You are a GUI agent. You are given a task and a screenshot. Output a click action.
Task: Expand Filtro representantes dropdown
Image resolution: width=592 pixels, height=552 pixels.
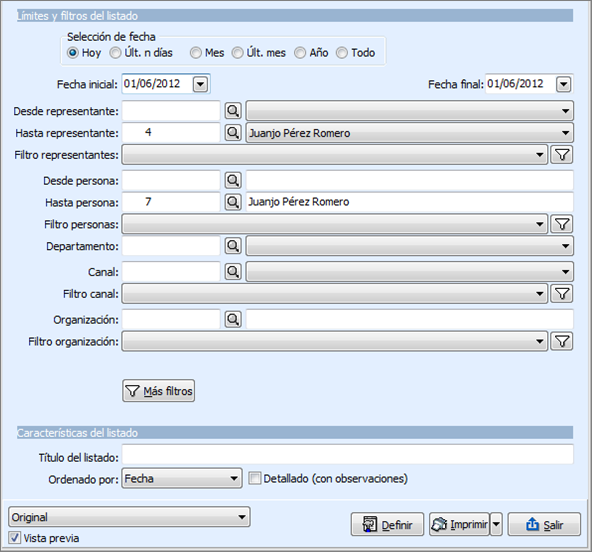(x=540, y=155)
